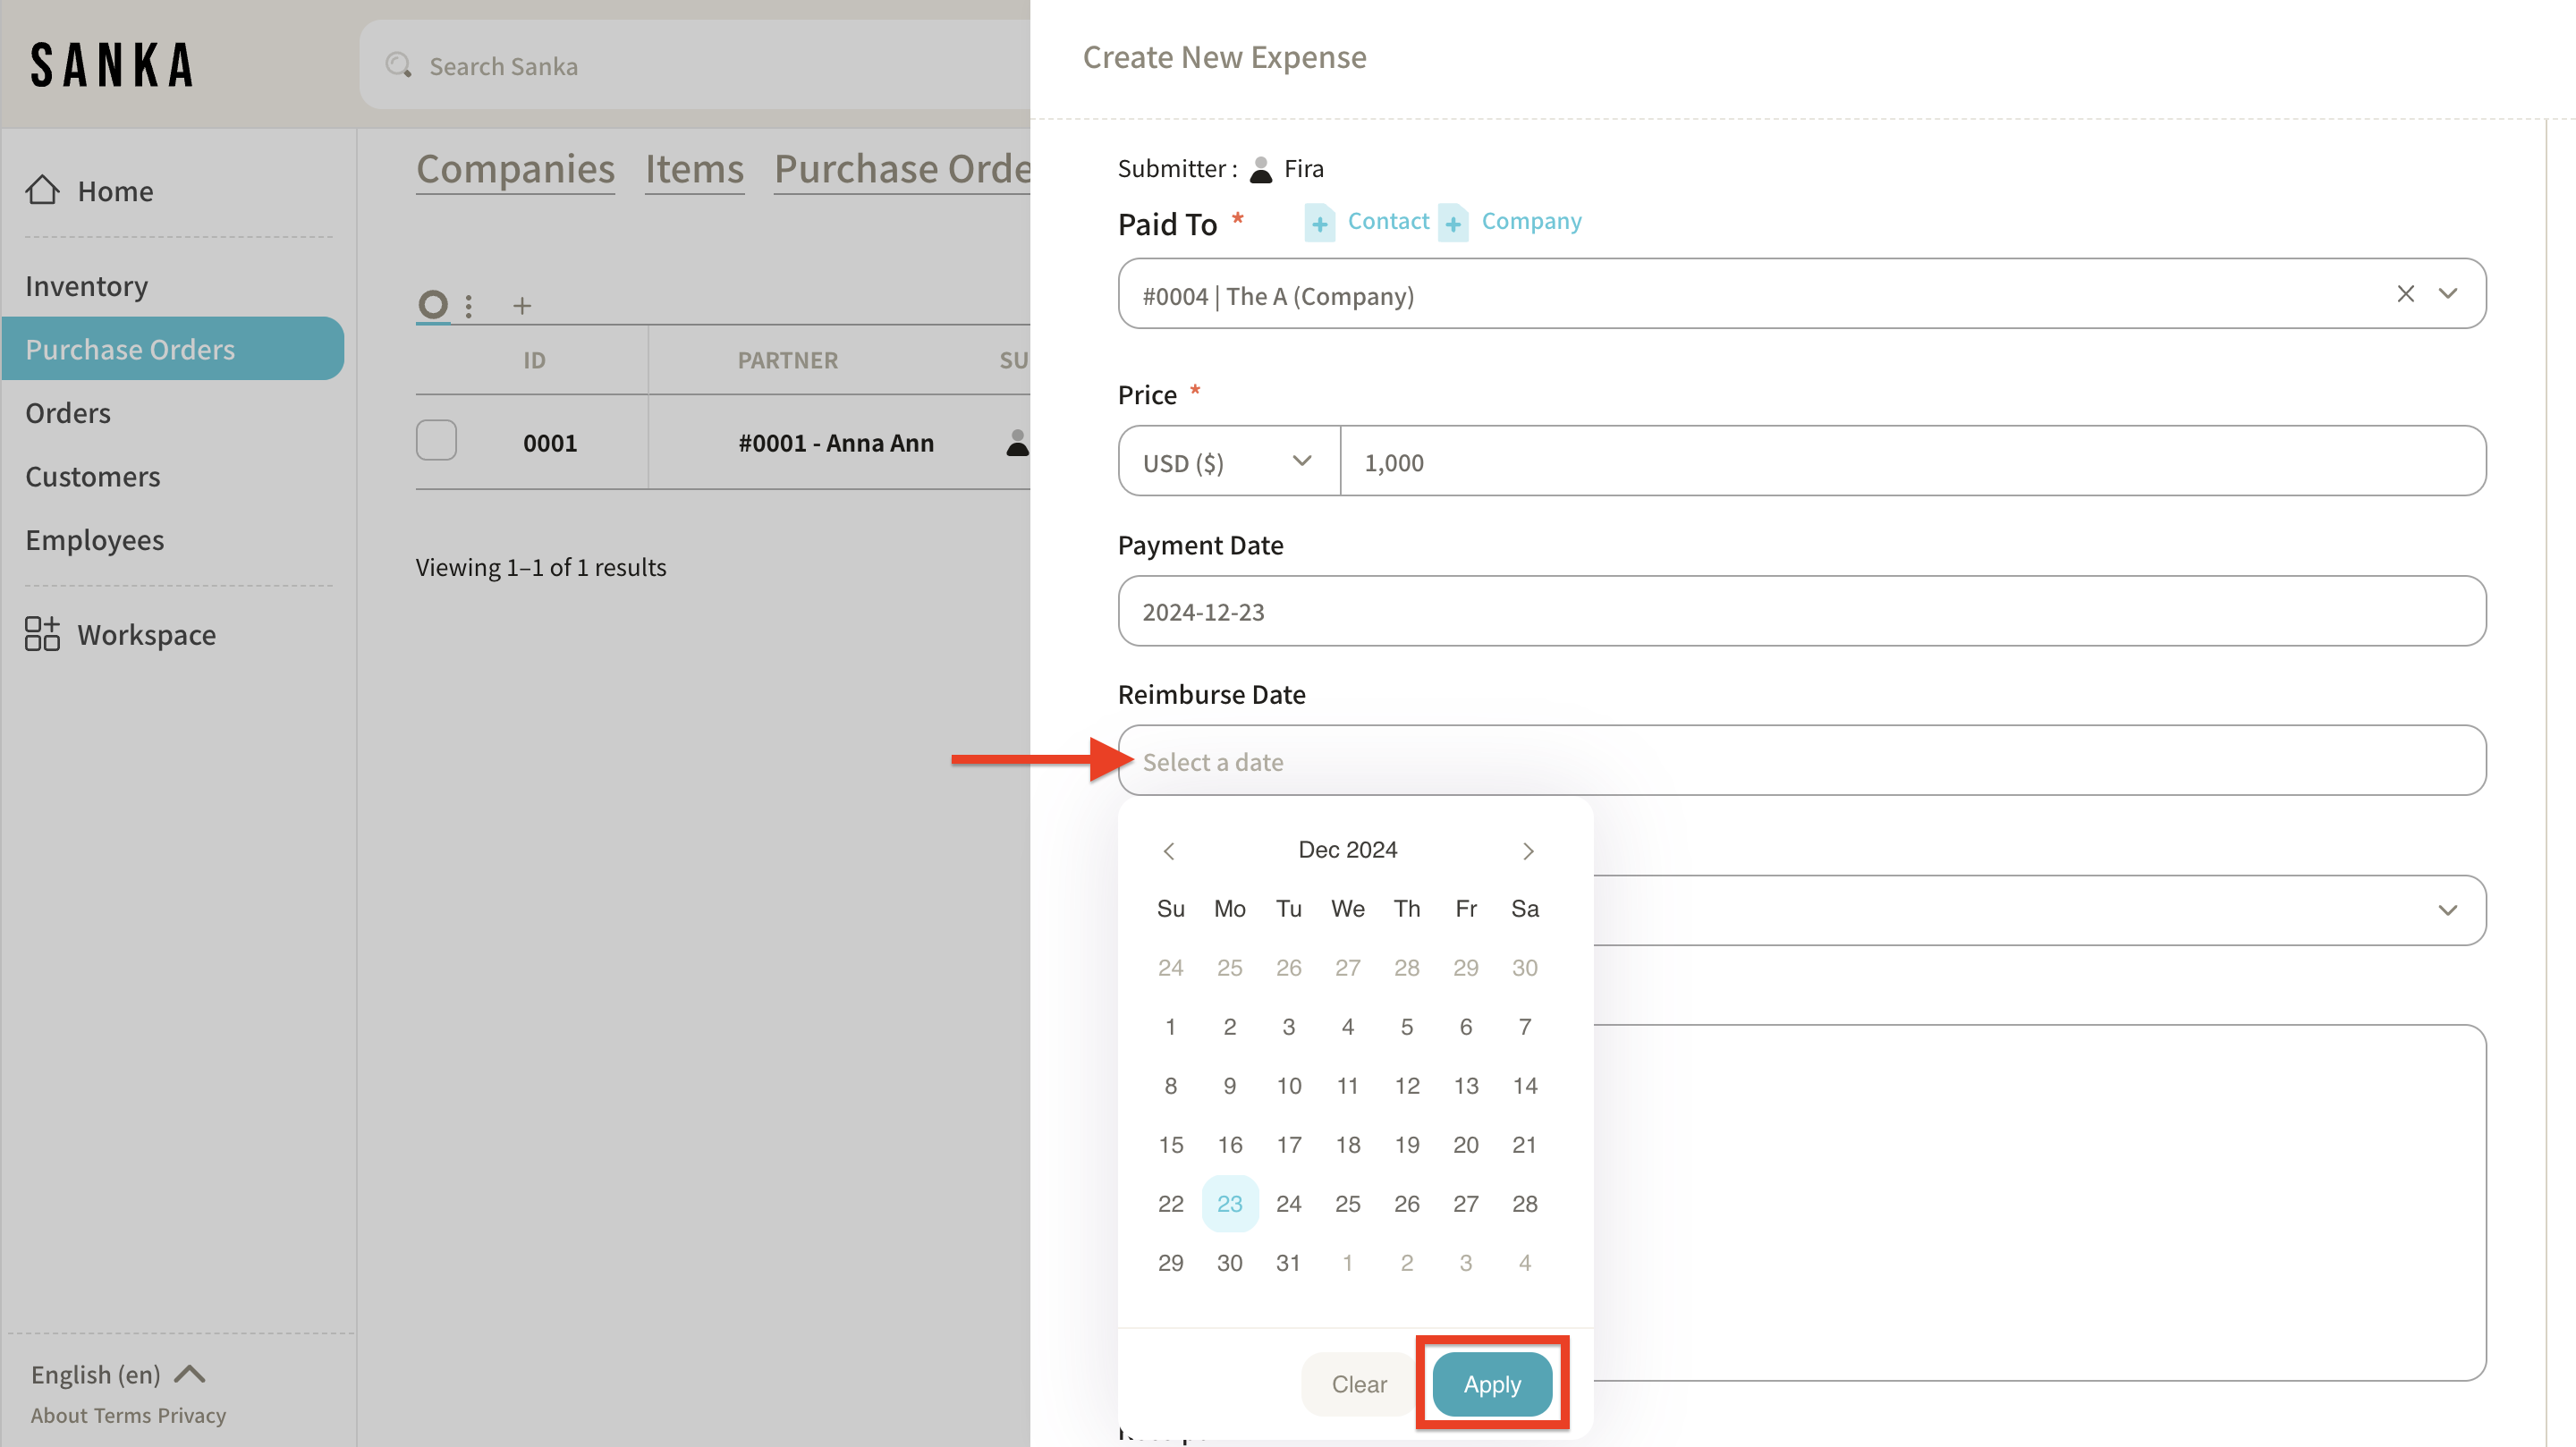The width and height of the screenshot is (2576, 1447).
Task: Go to next month in calendar
Action: [x=1527, y=851]
